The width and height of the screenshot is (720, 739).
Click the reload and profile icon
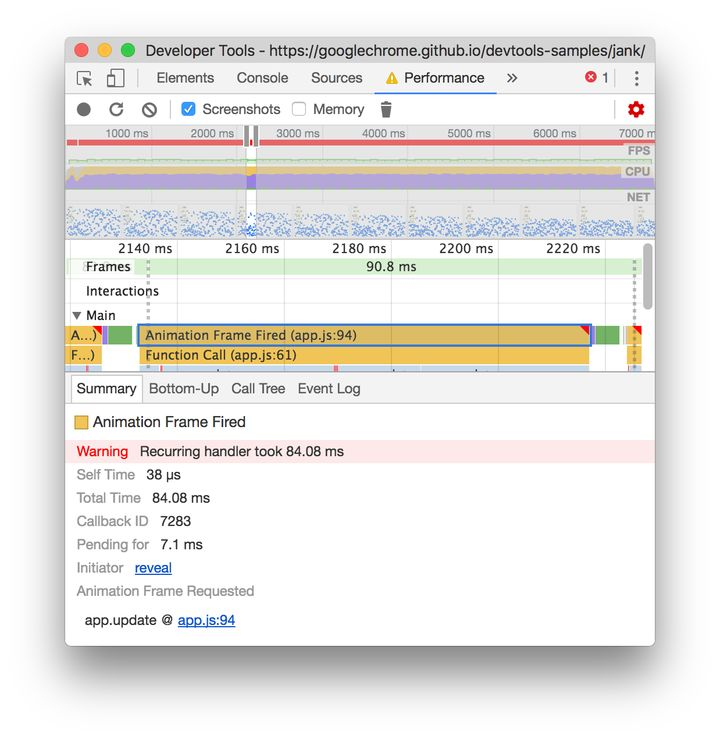(x=116, y=109)
